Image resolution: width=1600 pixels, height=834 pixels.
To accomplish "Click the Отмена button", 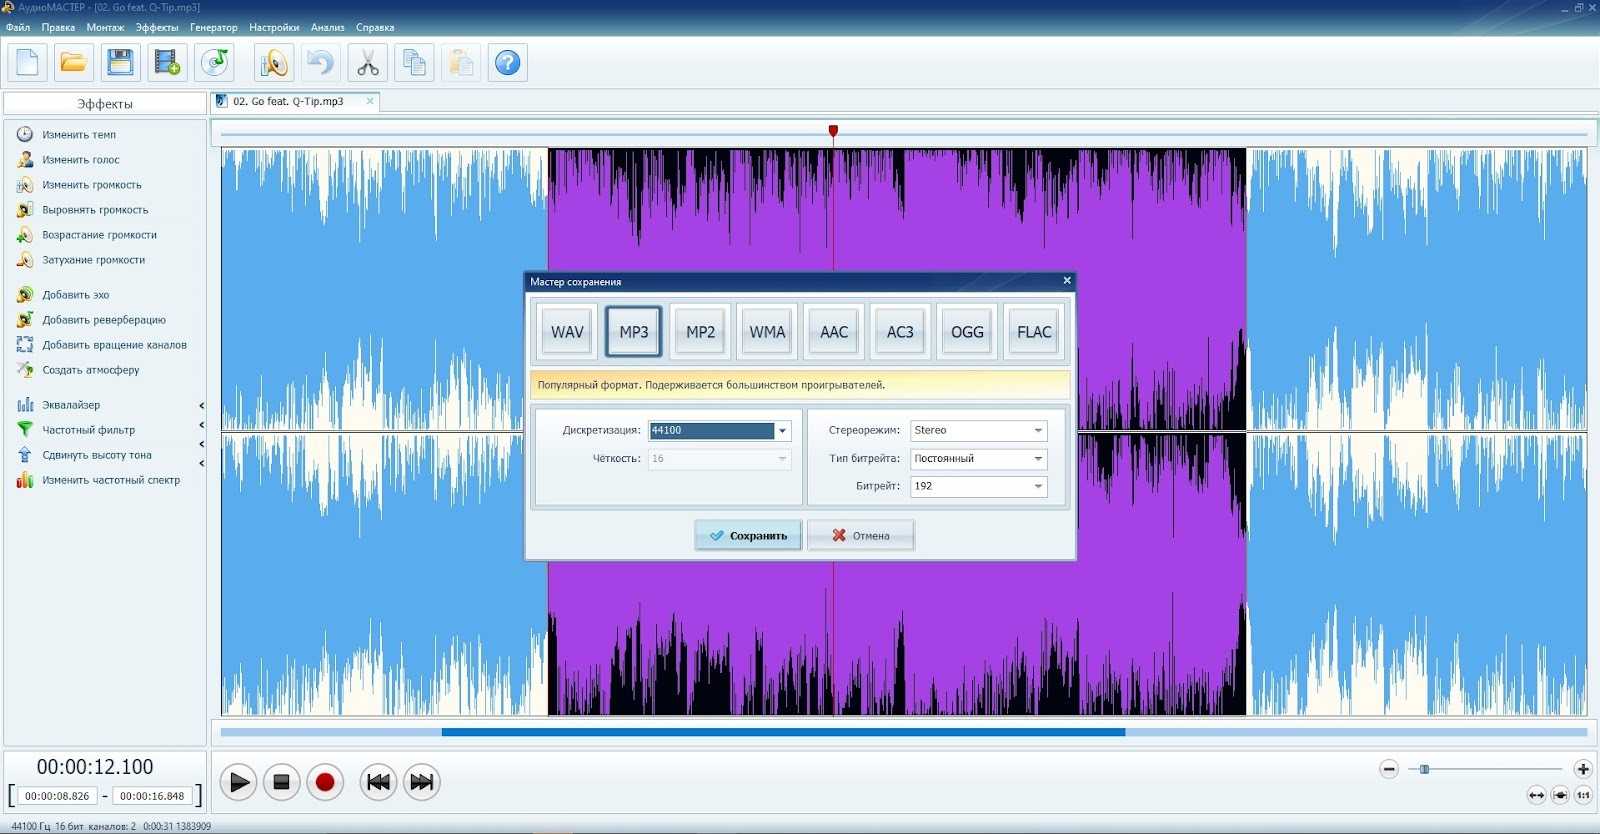I will (x=861, y=536).
